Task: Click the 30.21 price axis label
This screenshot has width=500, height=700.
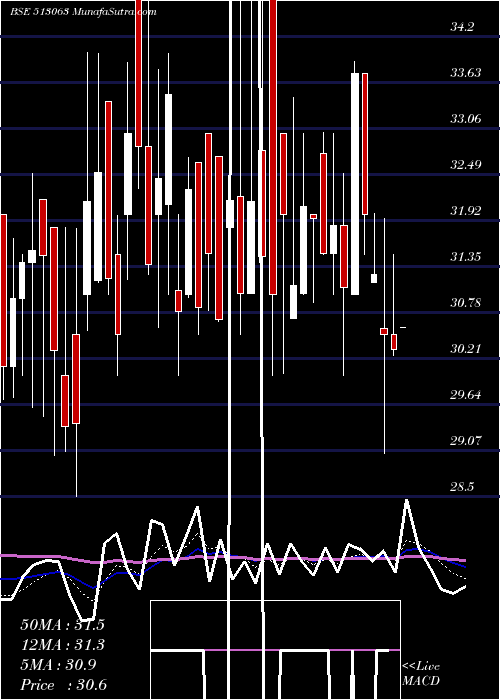Action: click(466, 349)
